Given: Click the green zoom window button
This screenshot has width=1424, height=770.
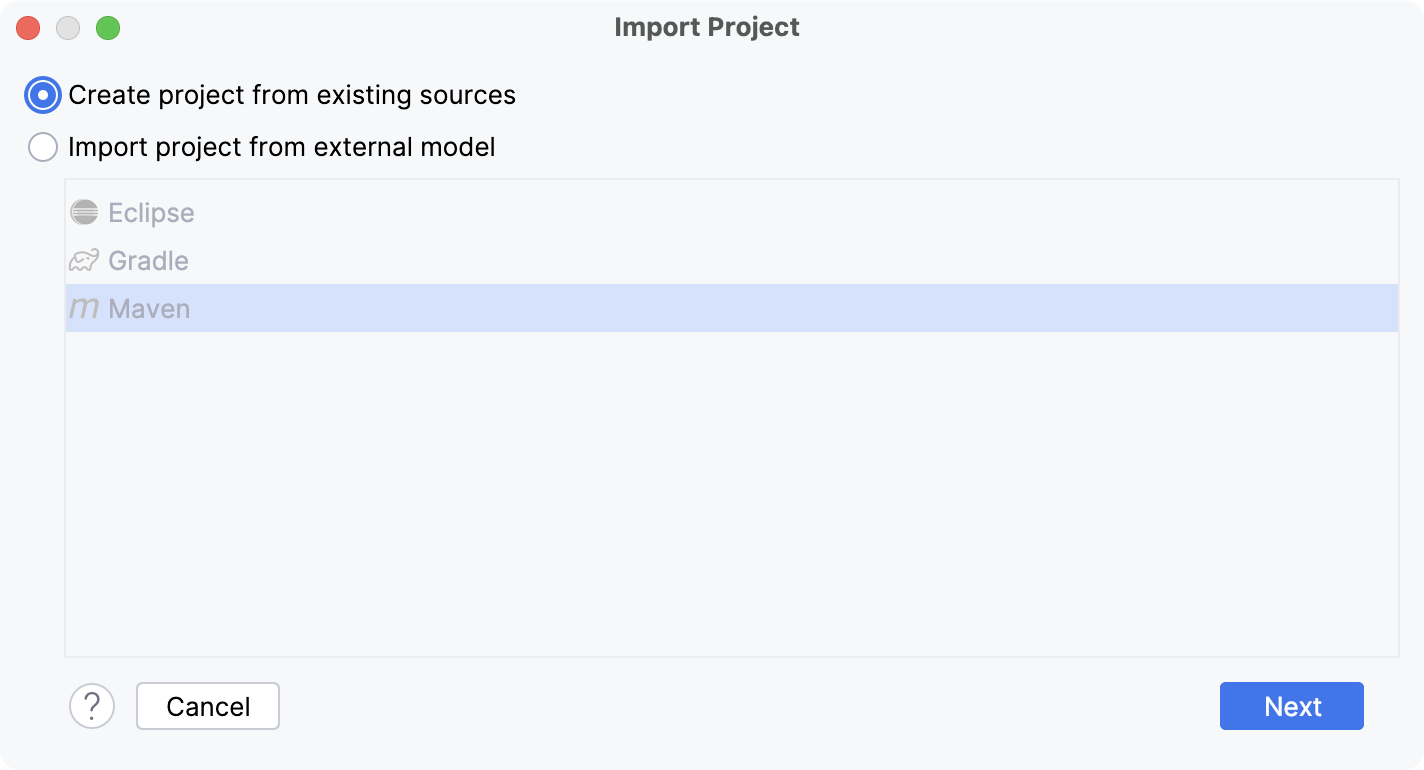Looking at the screenshot, I should coord(108,27).
